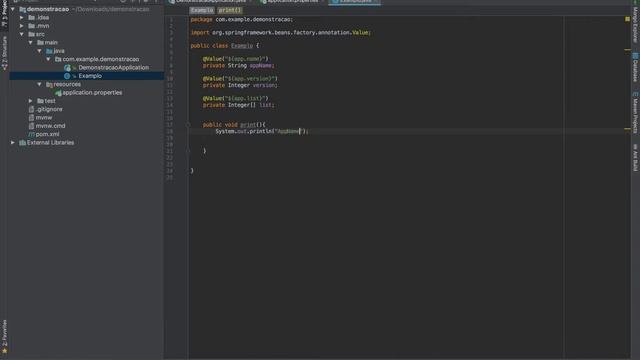The height and width of the screenshot is (360, 640).
Task: Collapse the src folder
Action: pos(22,34)
